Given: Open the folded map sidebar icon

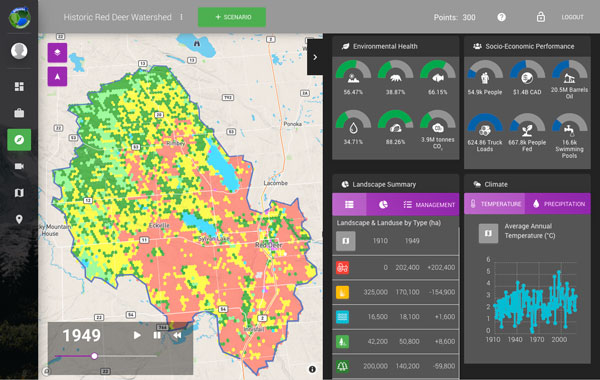Looking at the screenshot, I should (x=19, y=193).
